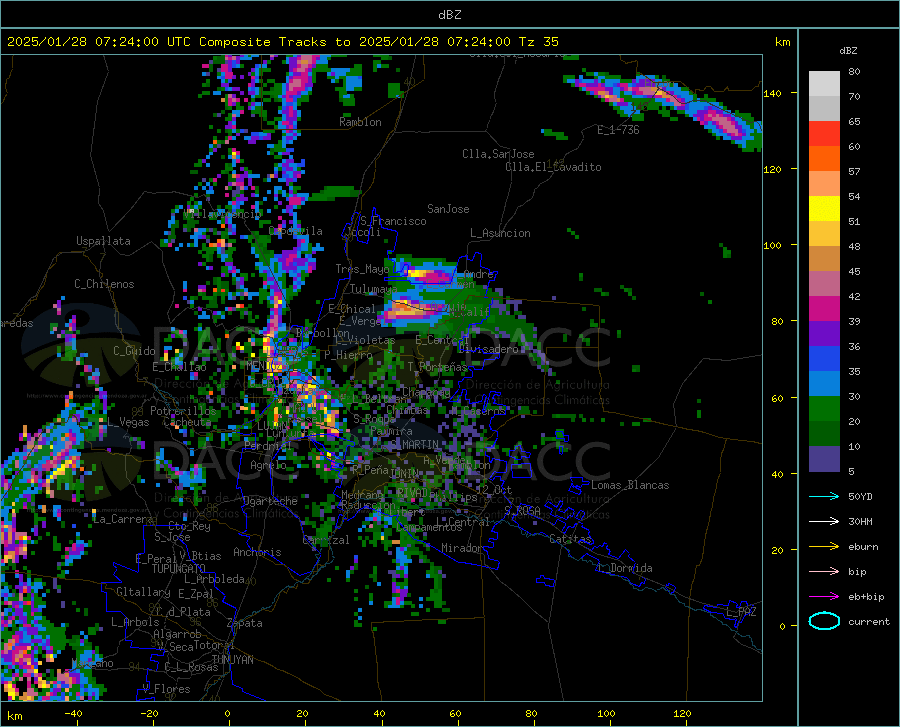Click the 120 tick on the horizontal axis
Viewport: 900px width, 727px height.
(x=682, y=714)
